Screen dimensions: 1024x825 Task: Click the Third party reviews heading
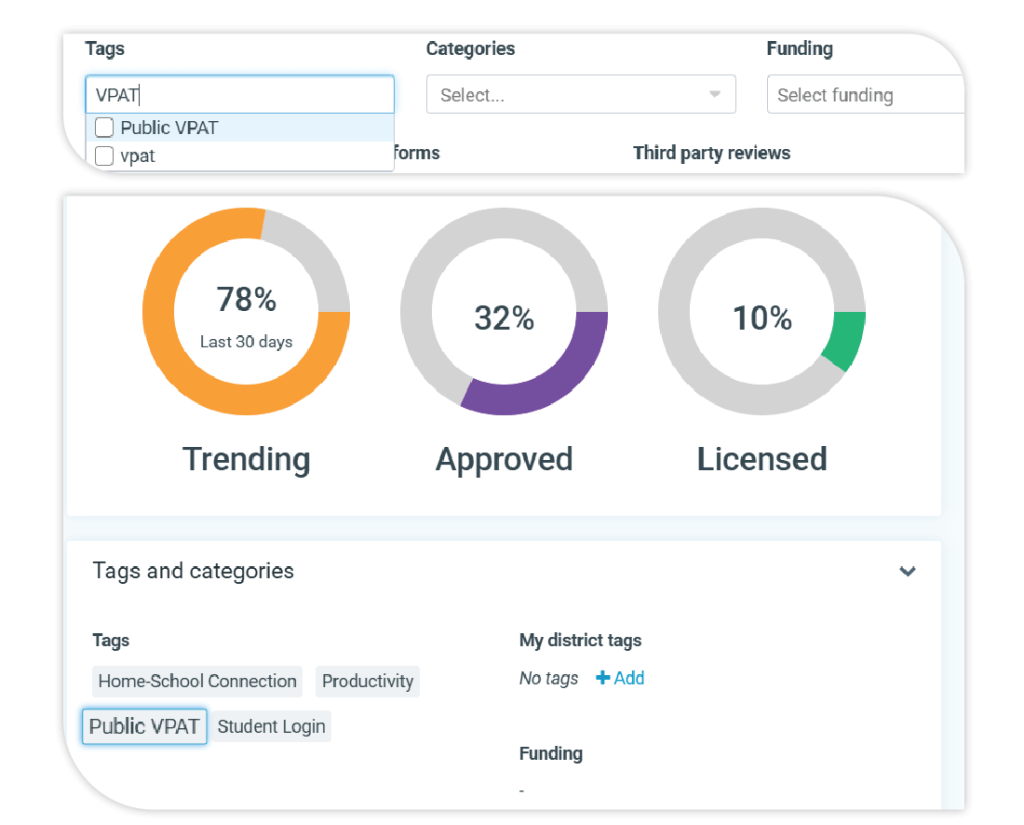click(x=712, y=153)
